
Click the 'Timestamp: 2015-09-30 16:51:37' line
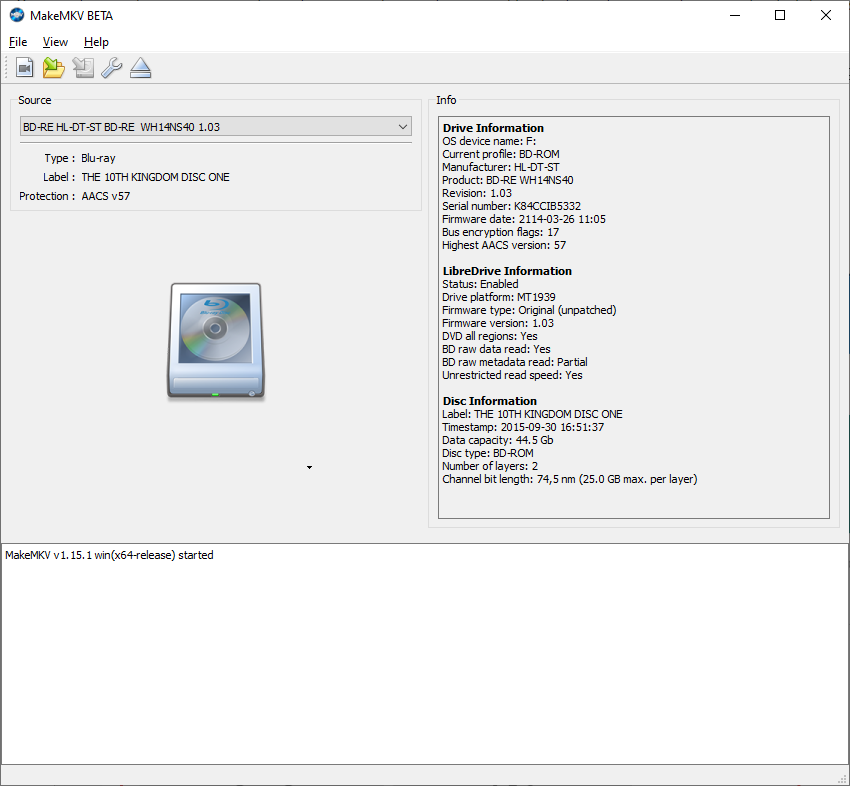tap(523, 427)
